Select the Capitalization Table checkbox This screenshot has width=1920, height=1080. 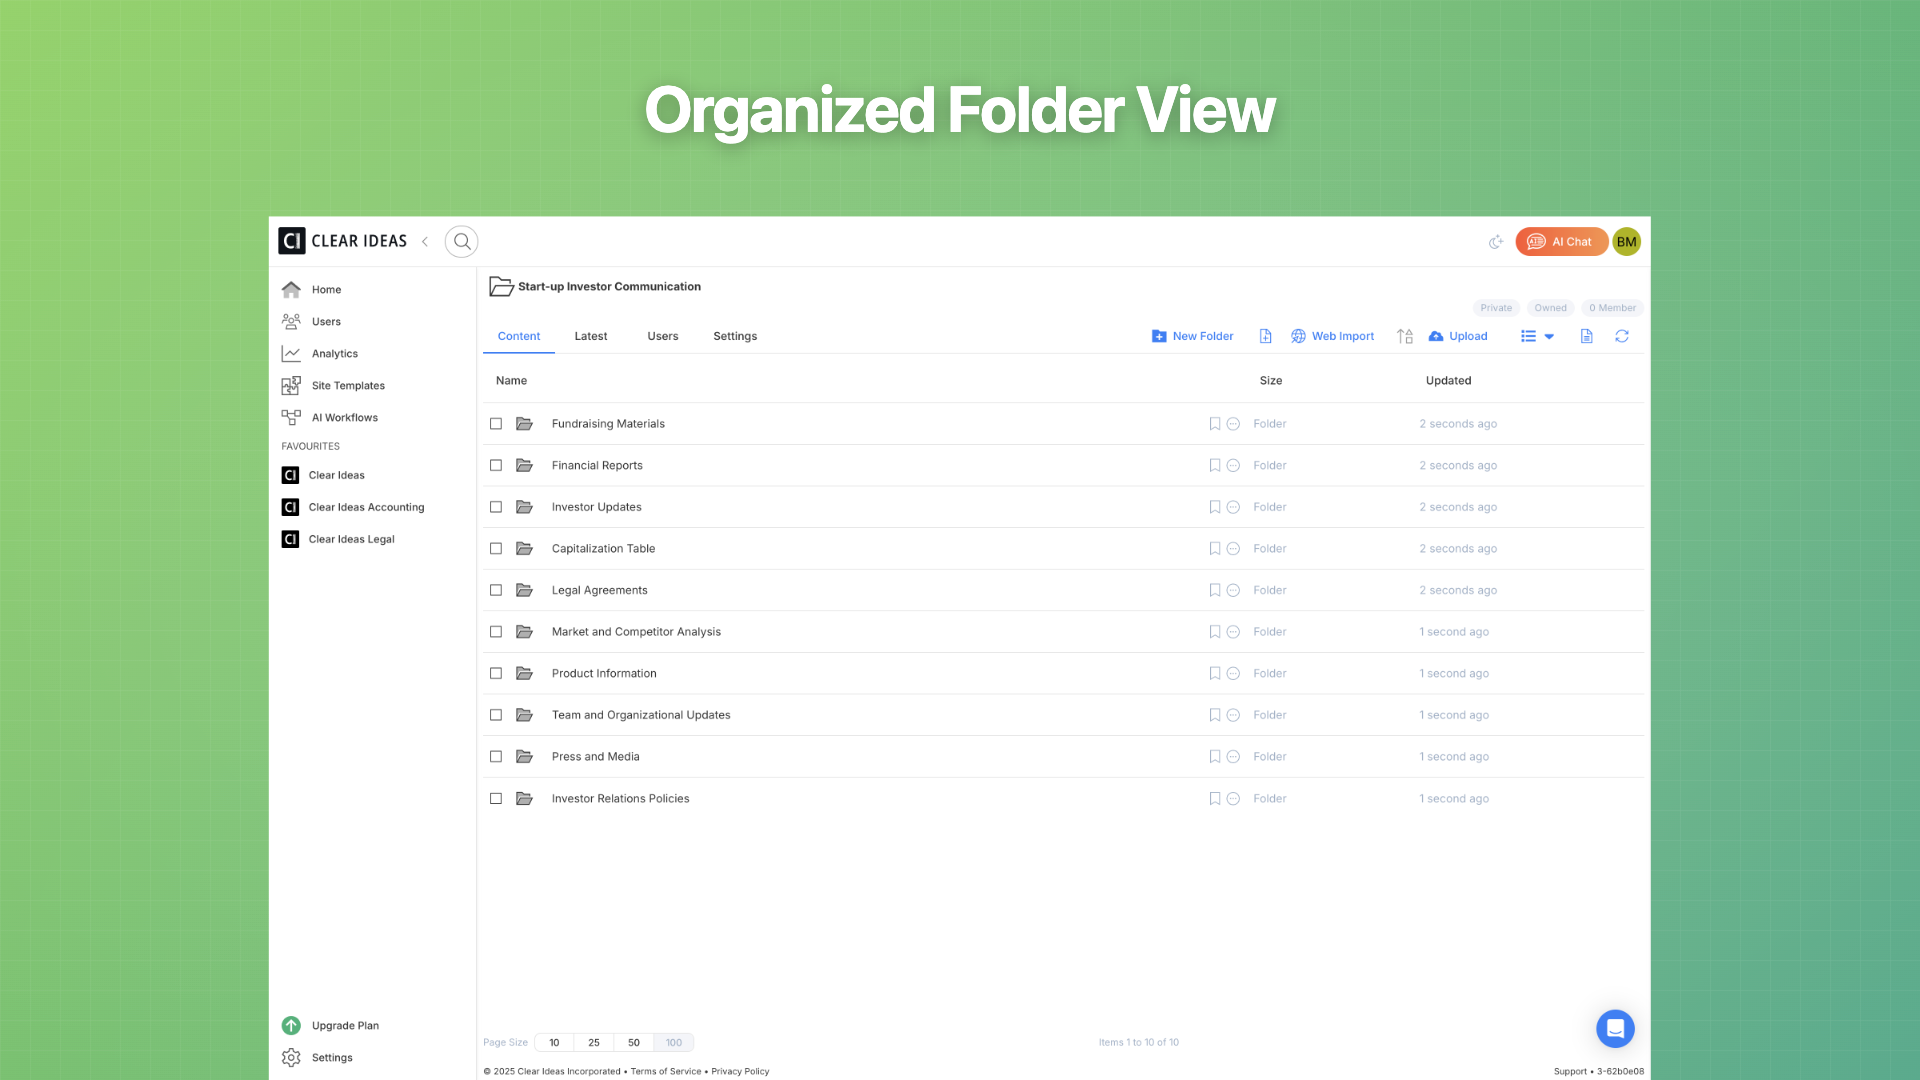coord(496,549)
